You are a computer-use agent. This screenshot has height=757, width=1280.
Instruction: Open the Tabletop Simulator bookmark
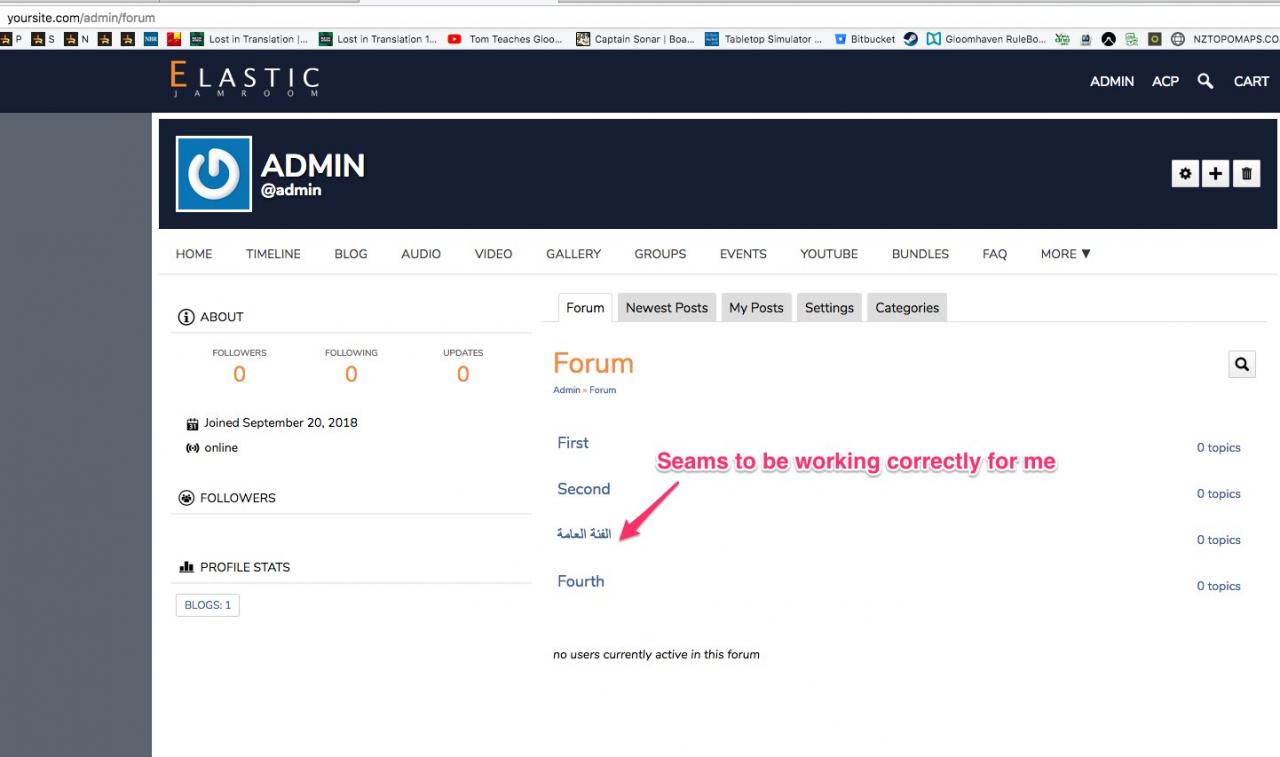(763, 39)
